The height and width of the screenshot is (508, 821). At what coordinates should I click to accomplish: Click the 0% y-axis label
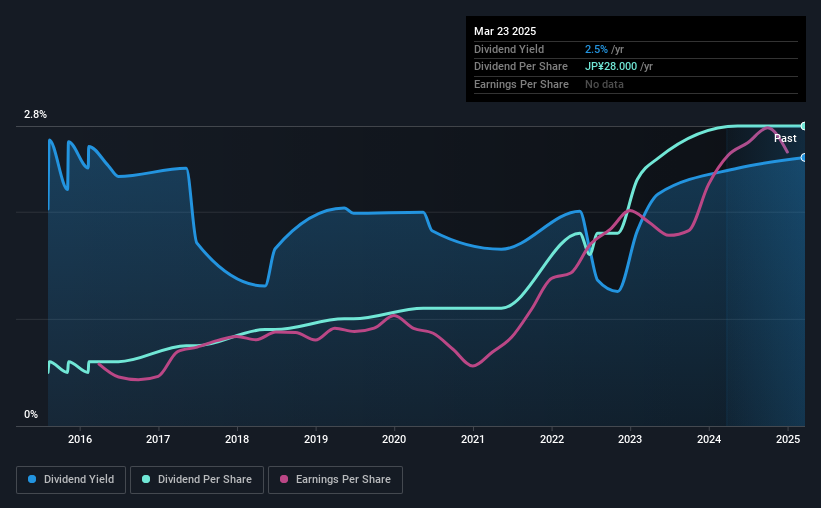31,414
